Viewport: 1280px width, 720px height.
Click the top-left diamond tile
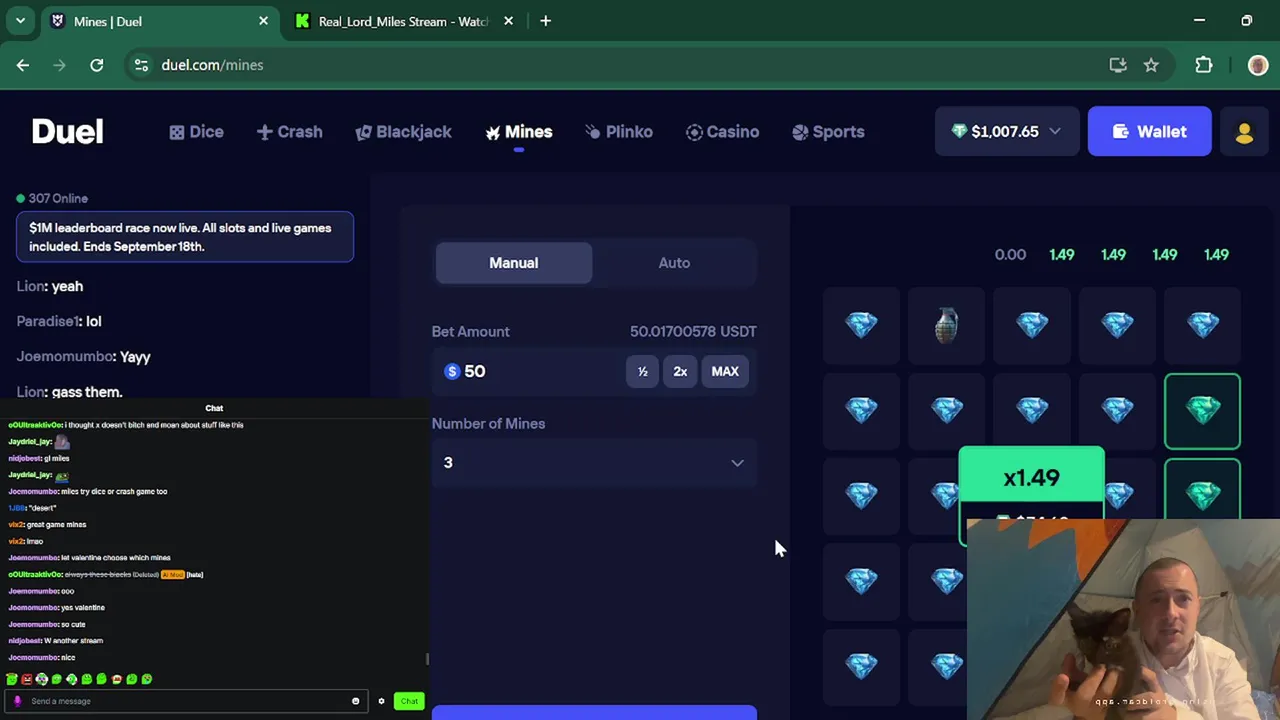coord(861,325)
